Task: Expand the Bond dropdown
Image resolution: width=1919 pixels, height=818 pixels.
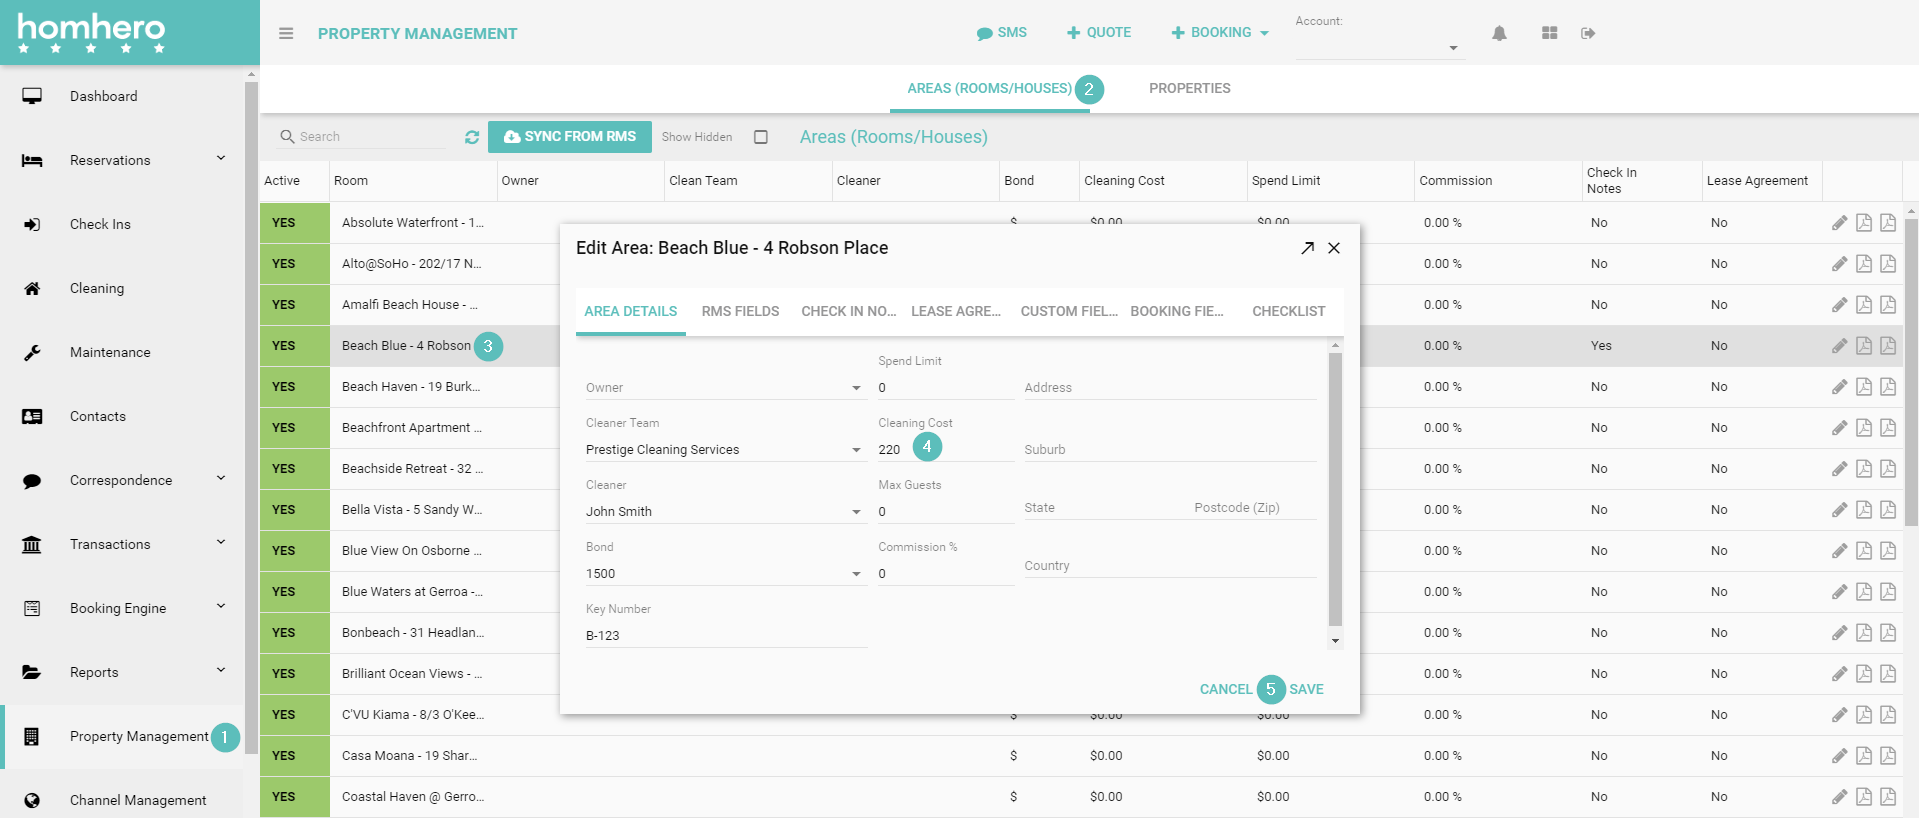Action: [x=856, y=574]
